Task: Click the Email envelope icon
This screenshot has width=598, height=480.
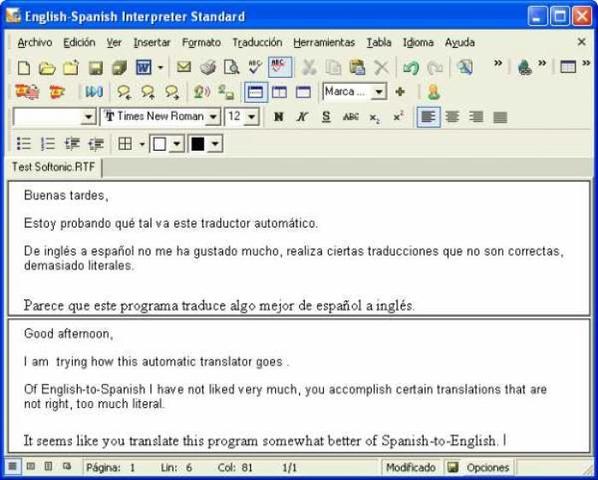Action: pos(184,67)
